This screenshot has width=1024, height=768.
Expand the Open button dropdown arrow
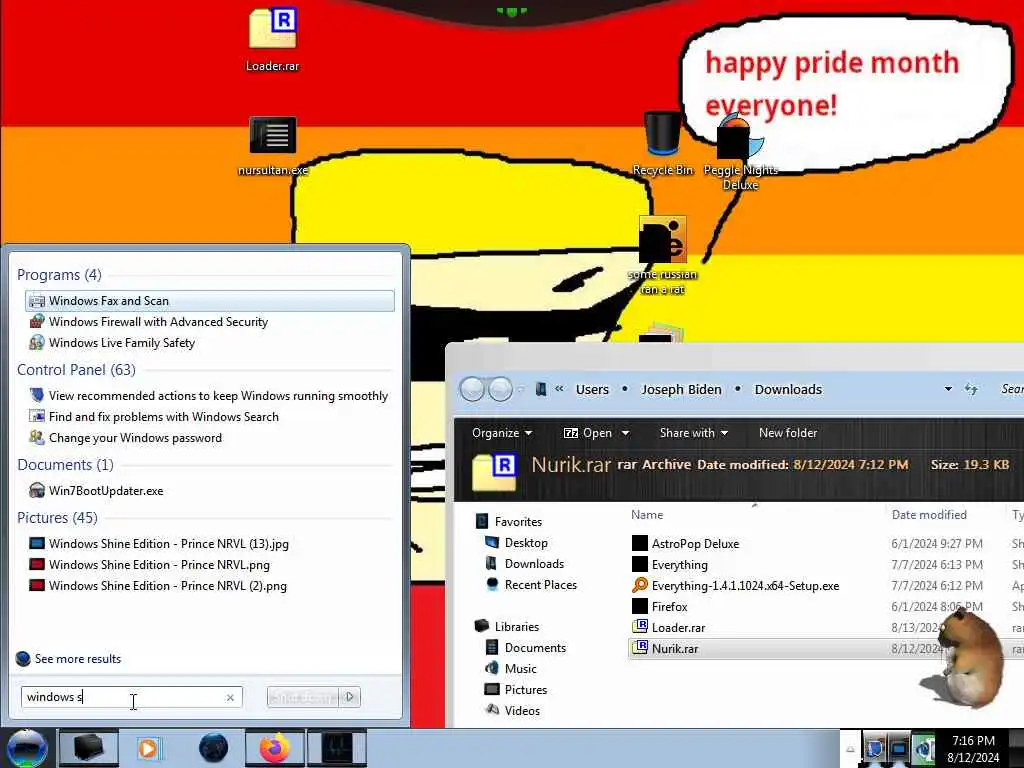pos(625,433)
